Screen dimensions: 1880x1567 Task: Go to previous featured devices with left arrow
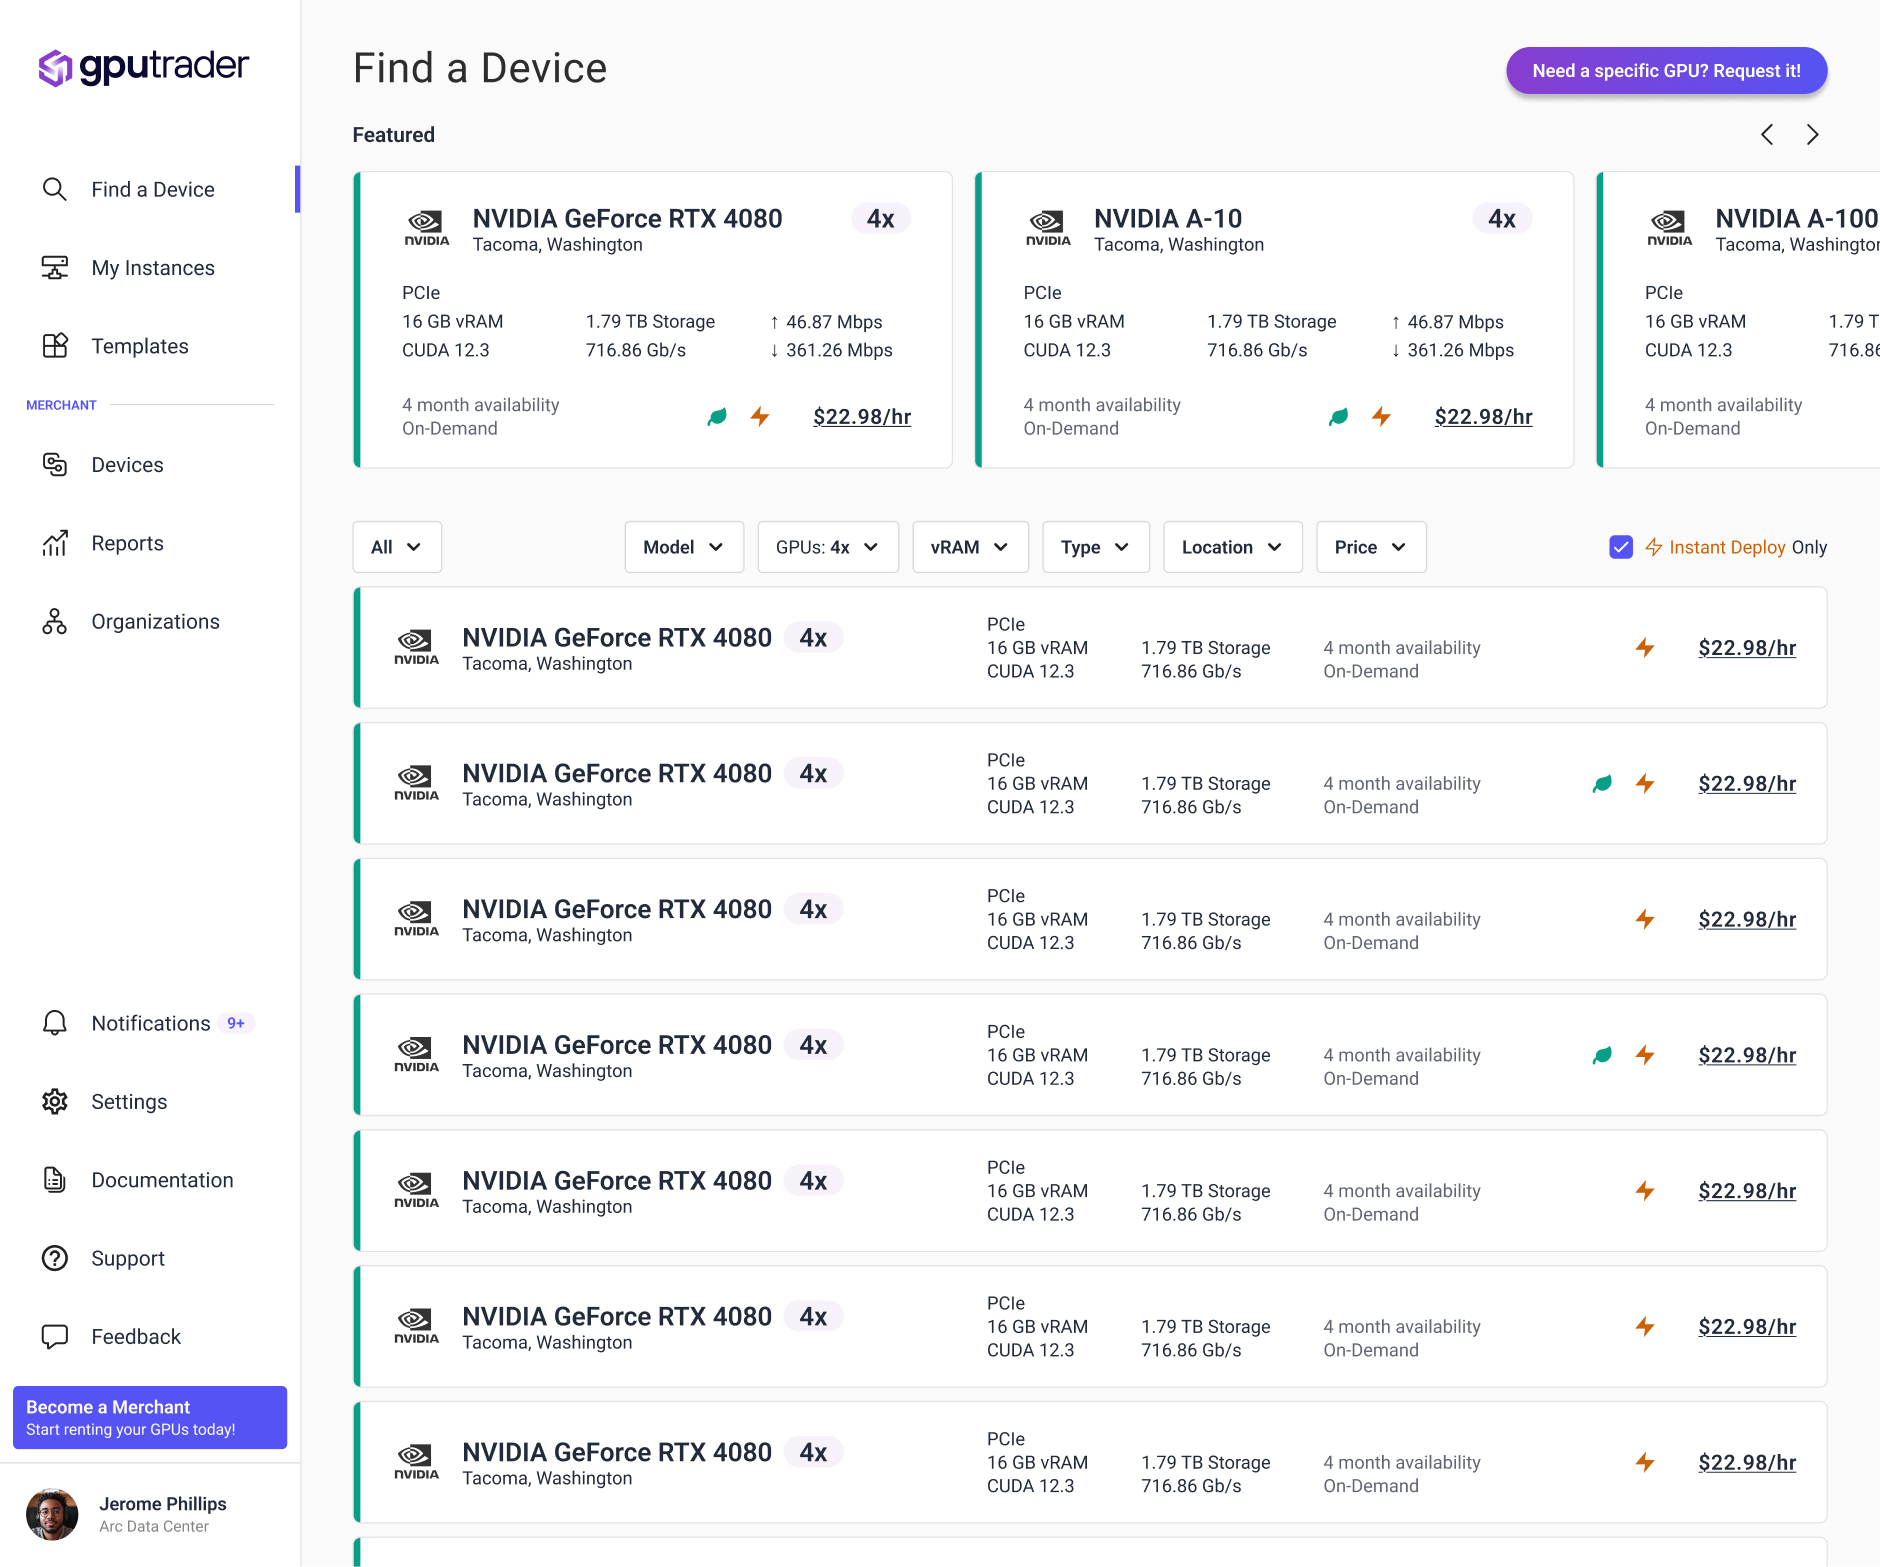pos(1767,135)
